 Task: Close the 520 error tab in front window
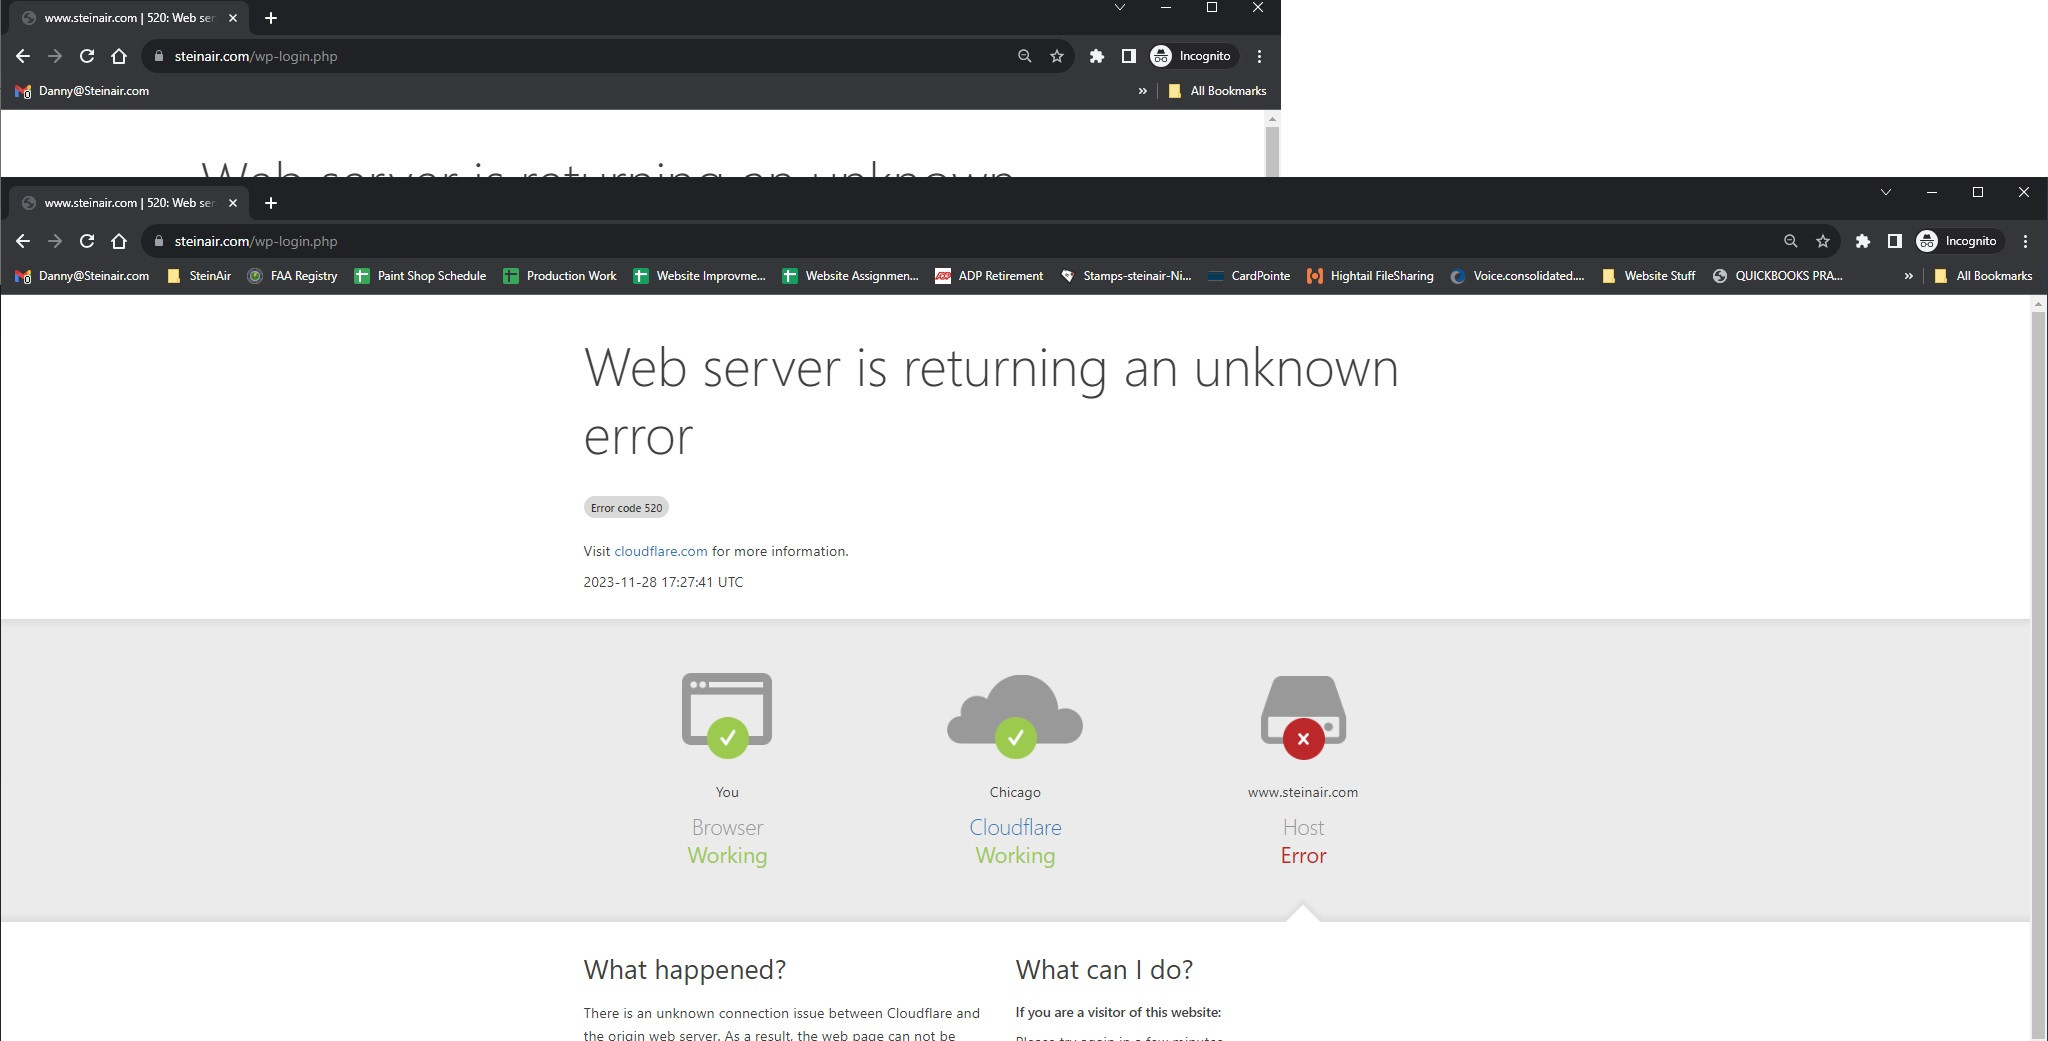click(233, 203)
